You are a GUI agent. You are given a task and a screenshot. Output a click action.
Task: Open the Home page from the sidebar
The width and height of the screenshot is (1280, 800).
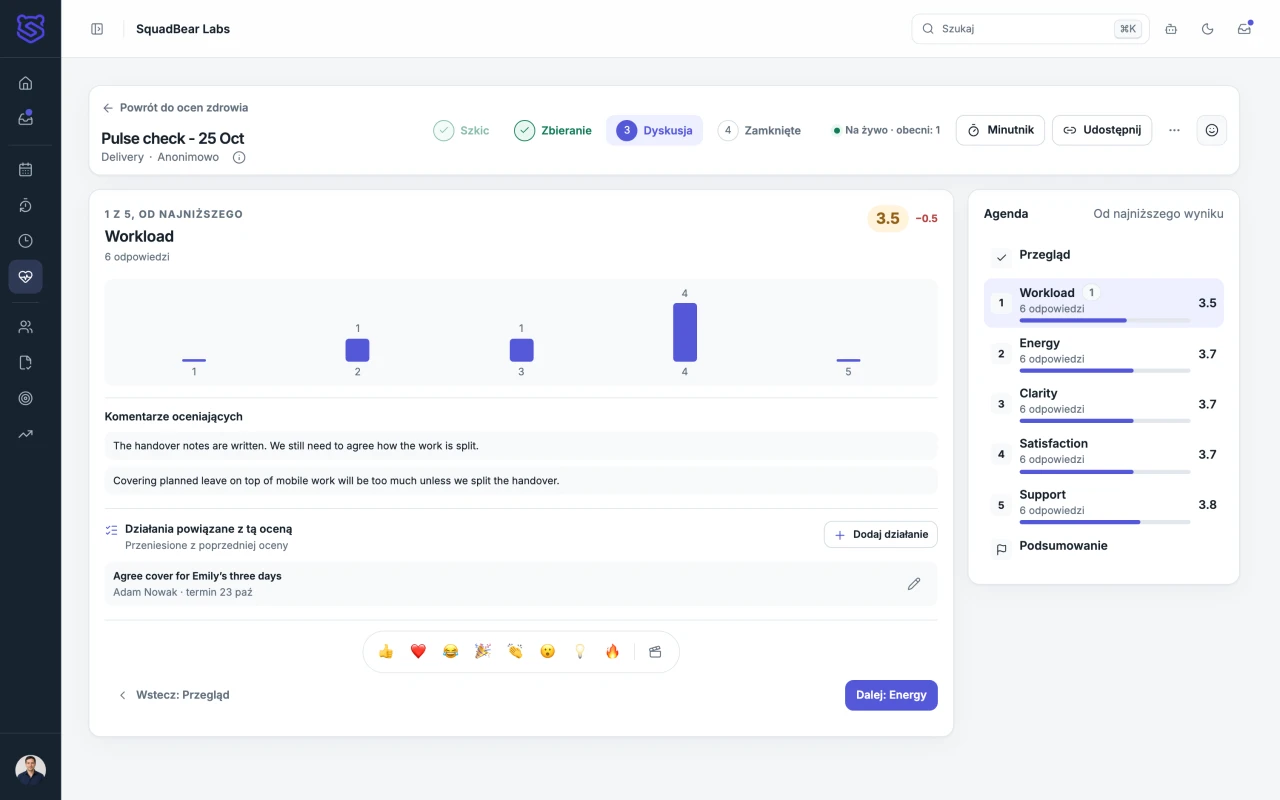[26, 83]
